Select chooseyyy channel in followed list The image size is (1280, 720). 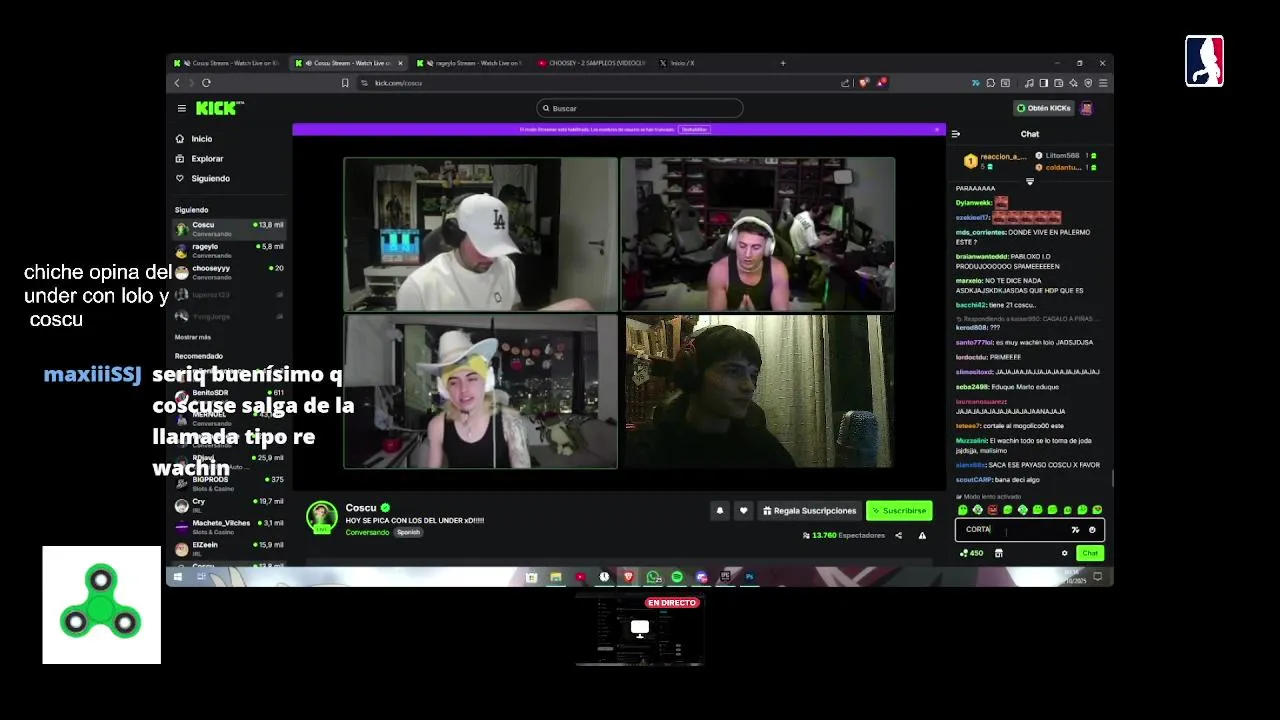click(229, 272)
